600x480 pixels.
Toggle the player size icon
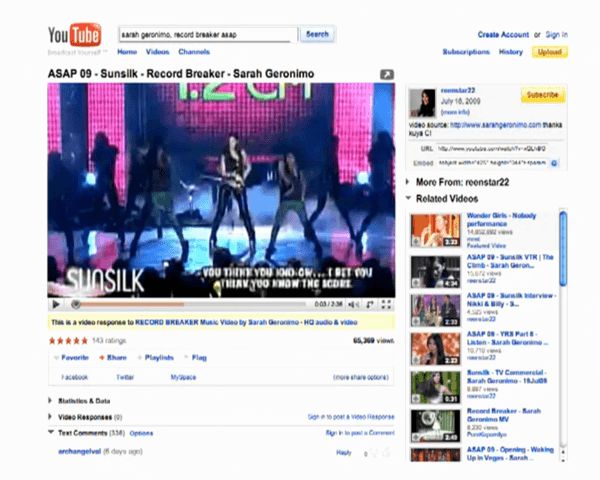[370, 305]
